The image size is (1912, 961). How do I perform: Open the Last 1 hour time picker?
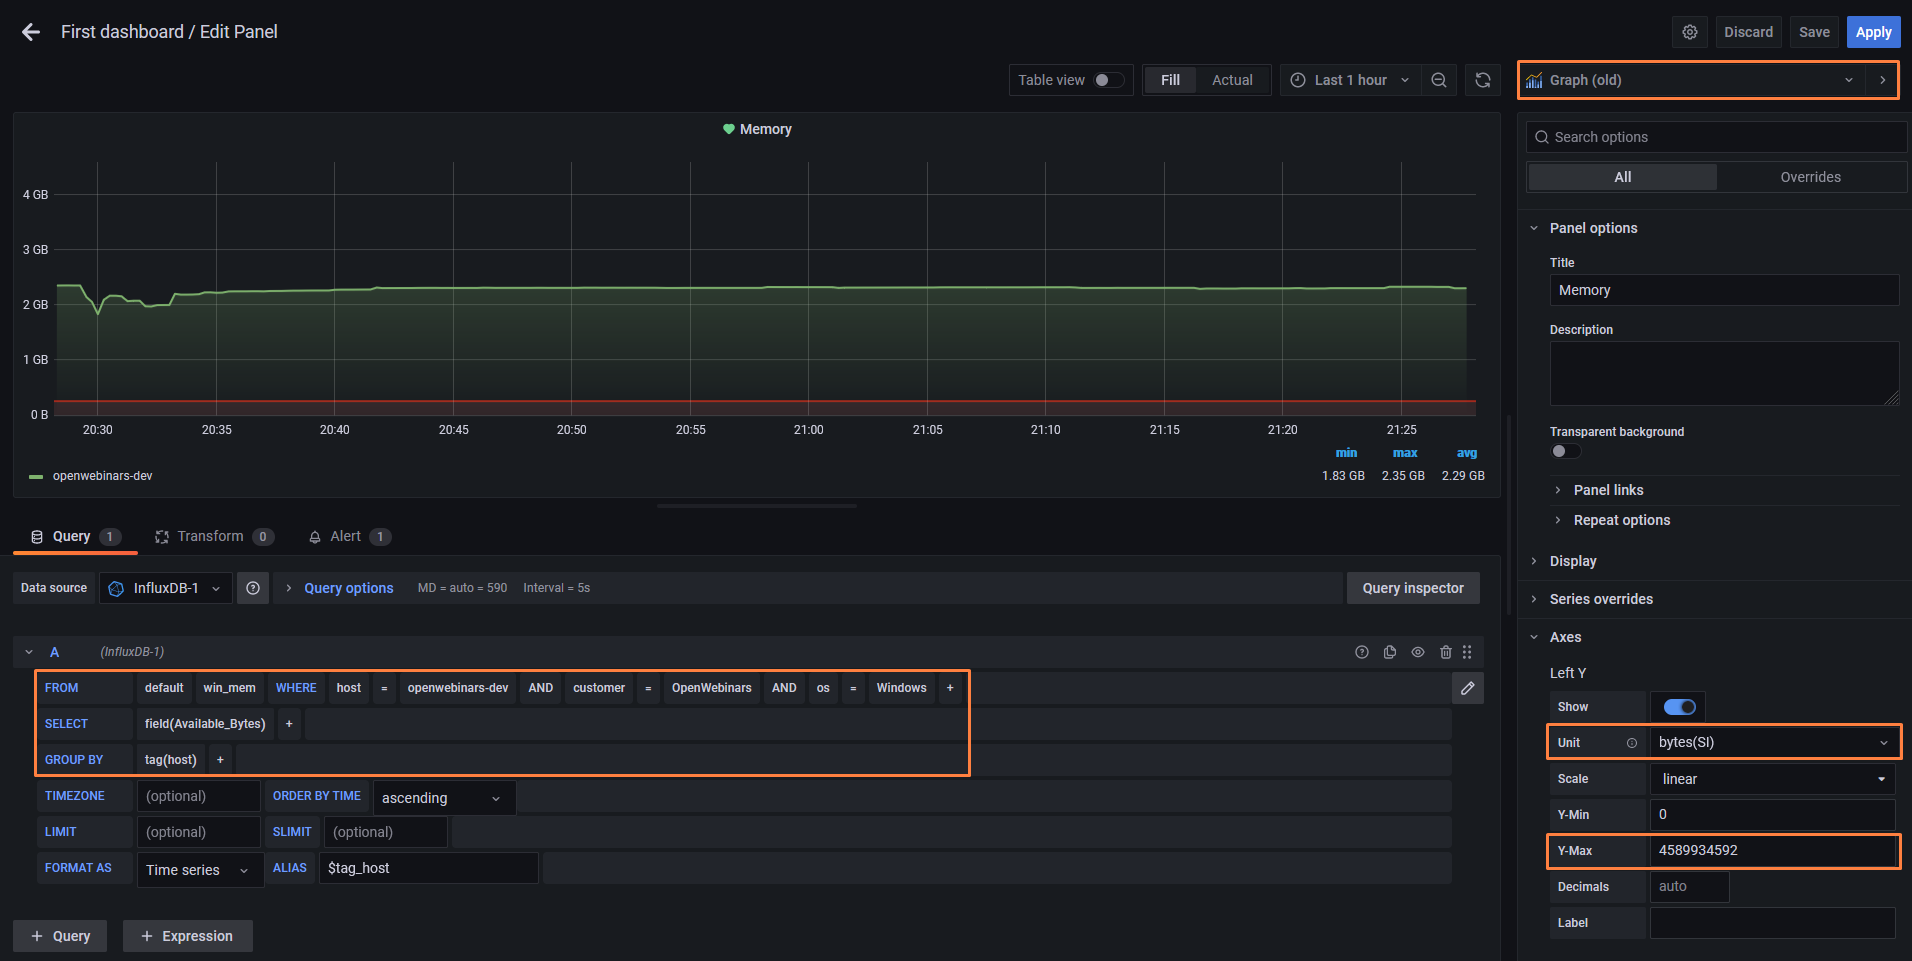pyautogui.click(x=1350, y=80)
